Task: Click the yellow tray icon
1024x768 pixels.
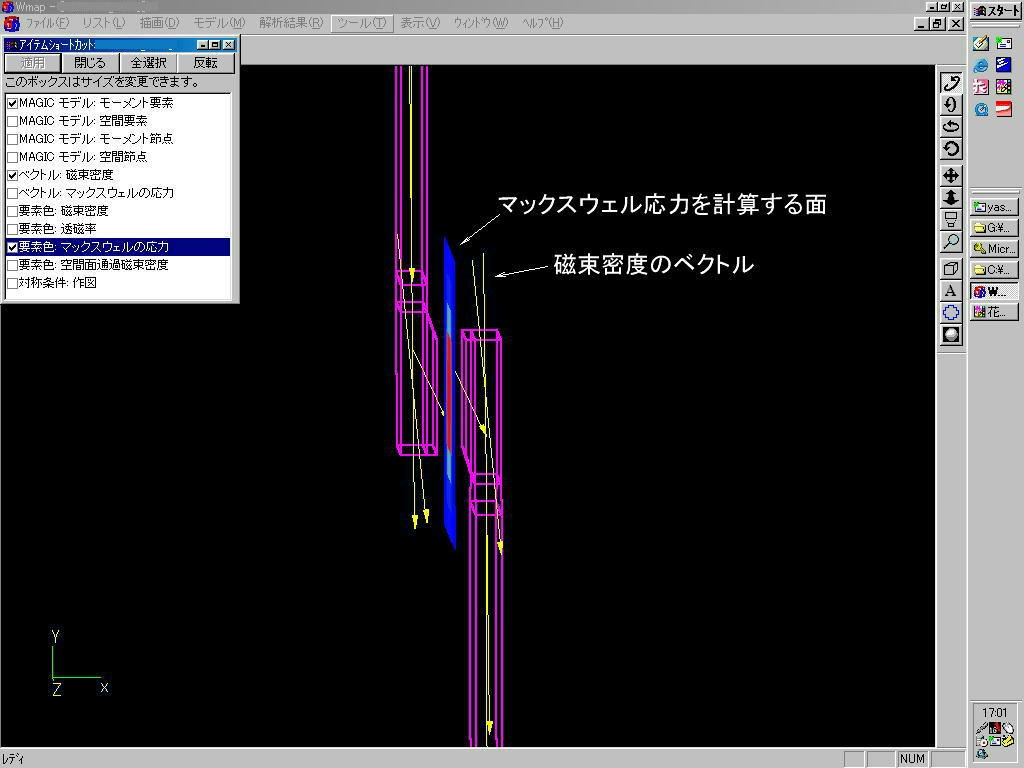Action: pos(1007,741)
